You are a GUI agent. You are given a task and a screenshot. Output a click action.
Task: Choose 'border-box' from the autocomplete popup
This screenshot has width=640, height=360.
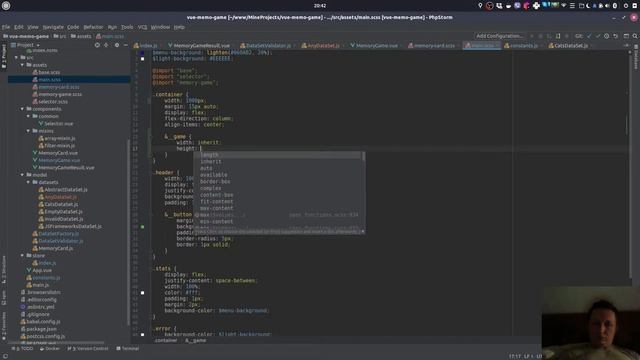click(x=278, y=182)
